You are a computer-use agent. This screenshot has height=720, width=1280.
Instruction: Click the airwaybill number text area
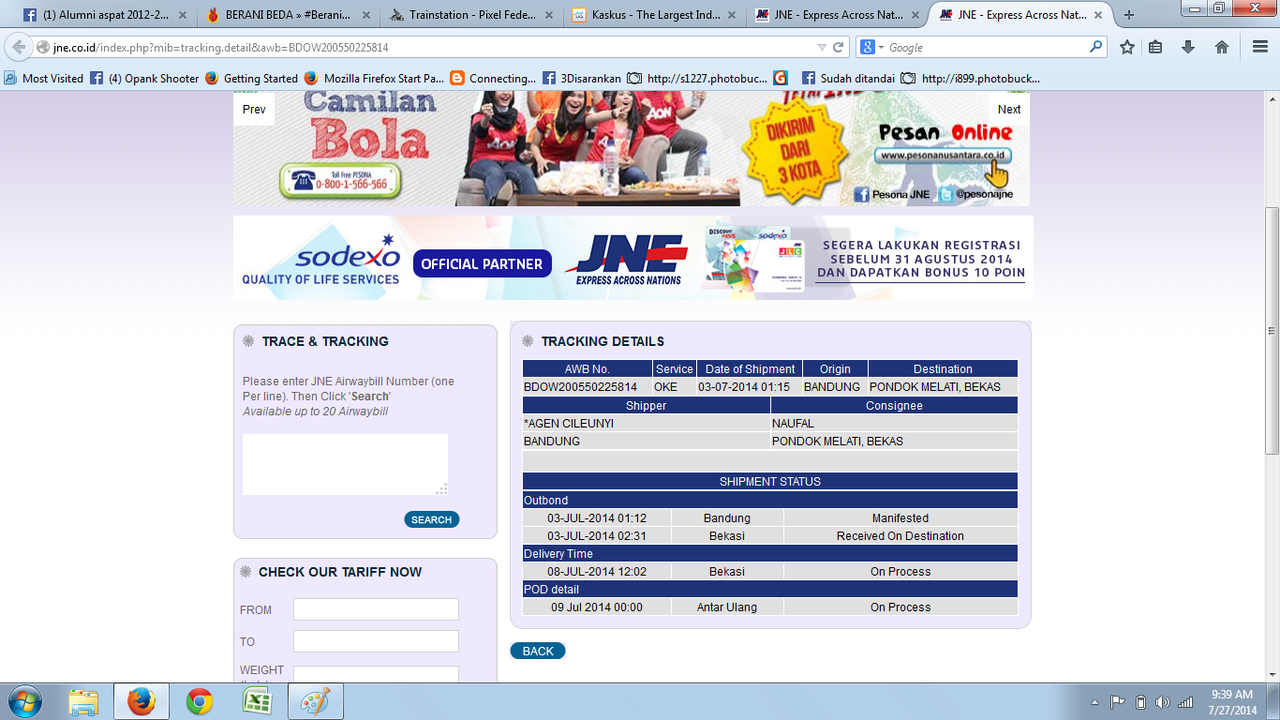point(345,464)
